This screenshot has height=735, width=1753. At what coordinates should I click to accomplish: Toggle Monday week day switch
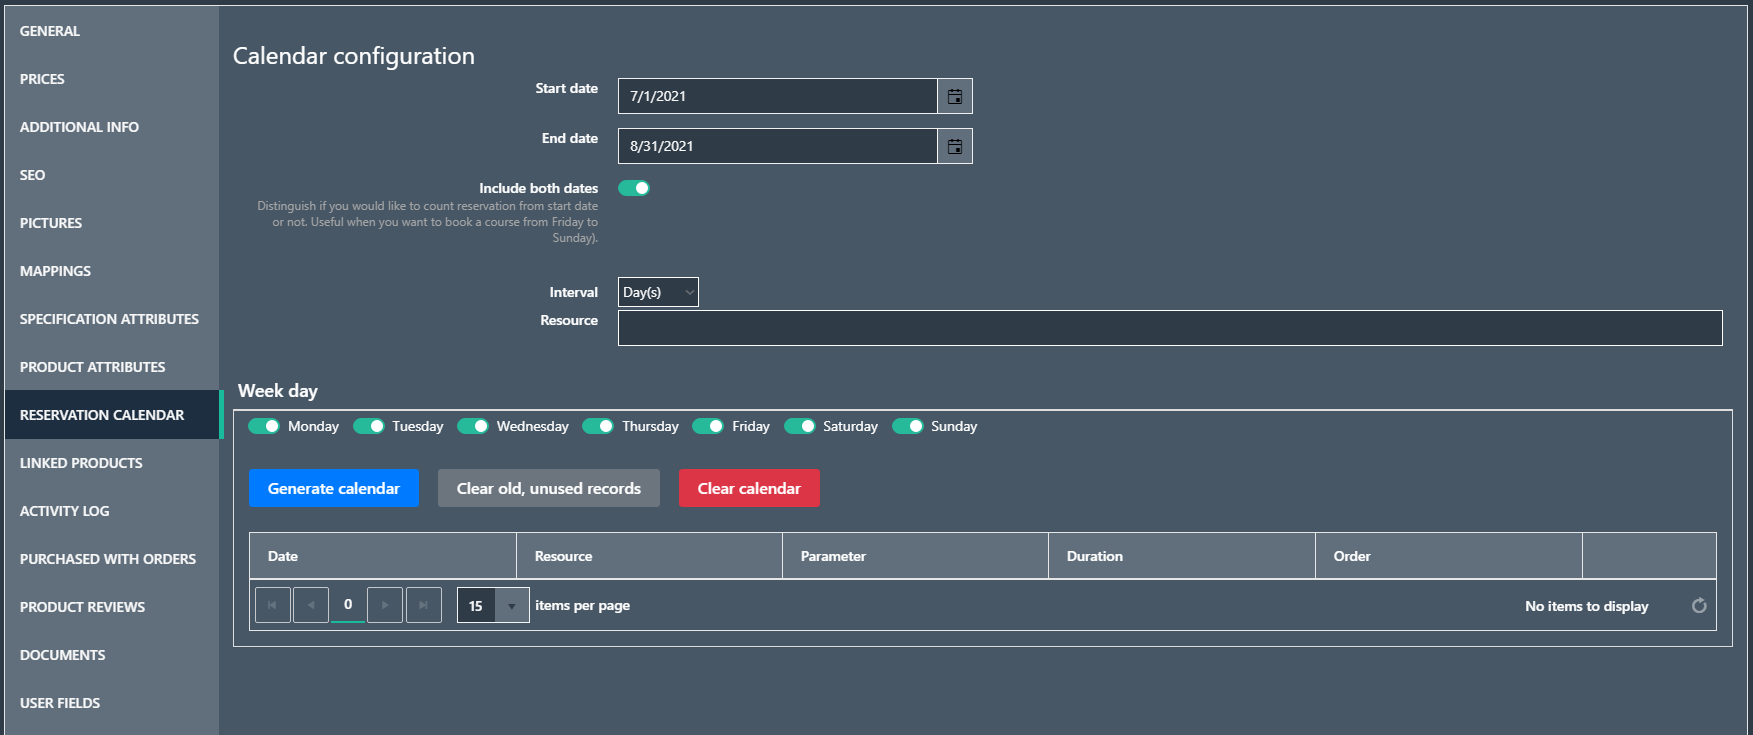[x=264, y=426]
